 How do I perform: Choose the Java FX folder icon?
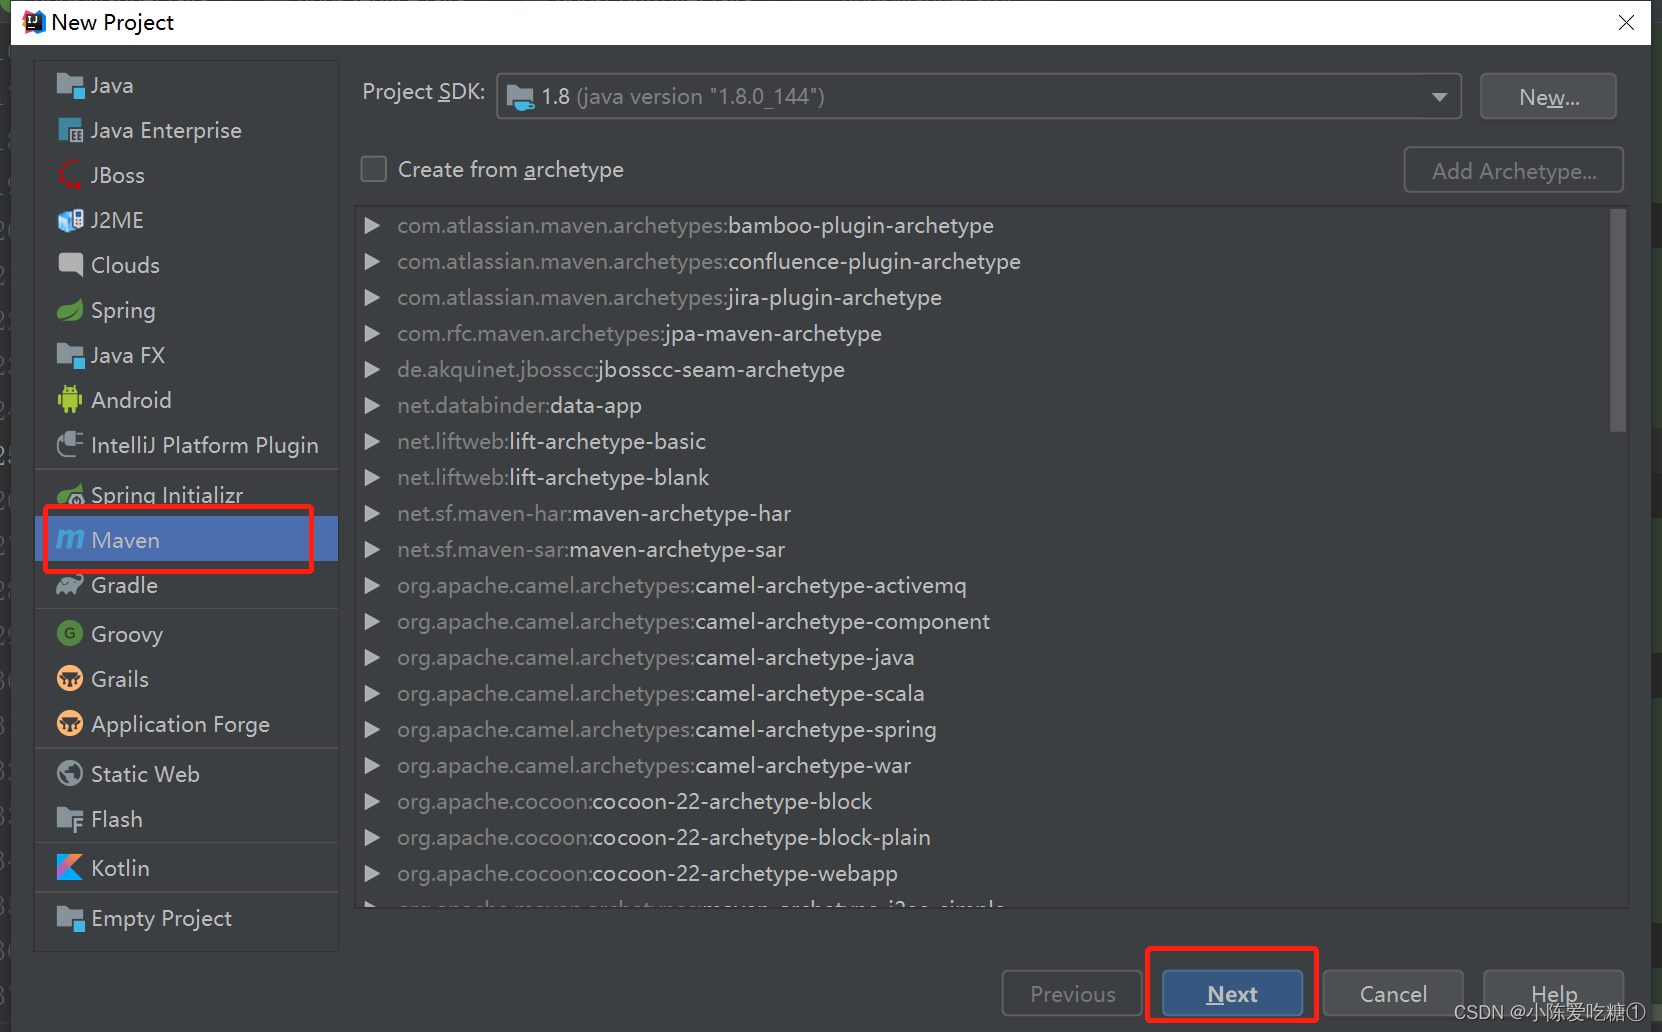pyautogui.click(x=70, y=355)
